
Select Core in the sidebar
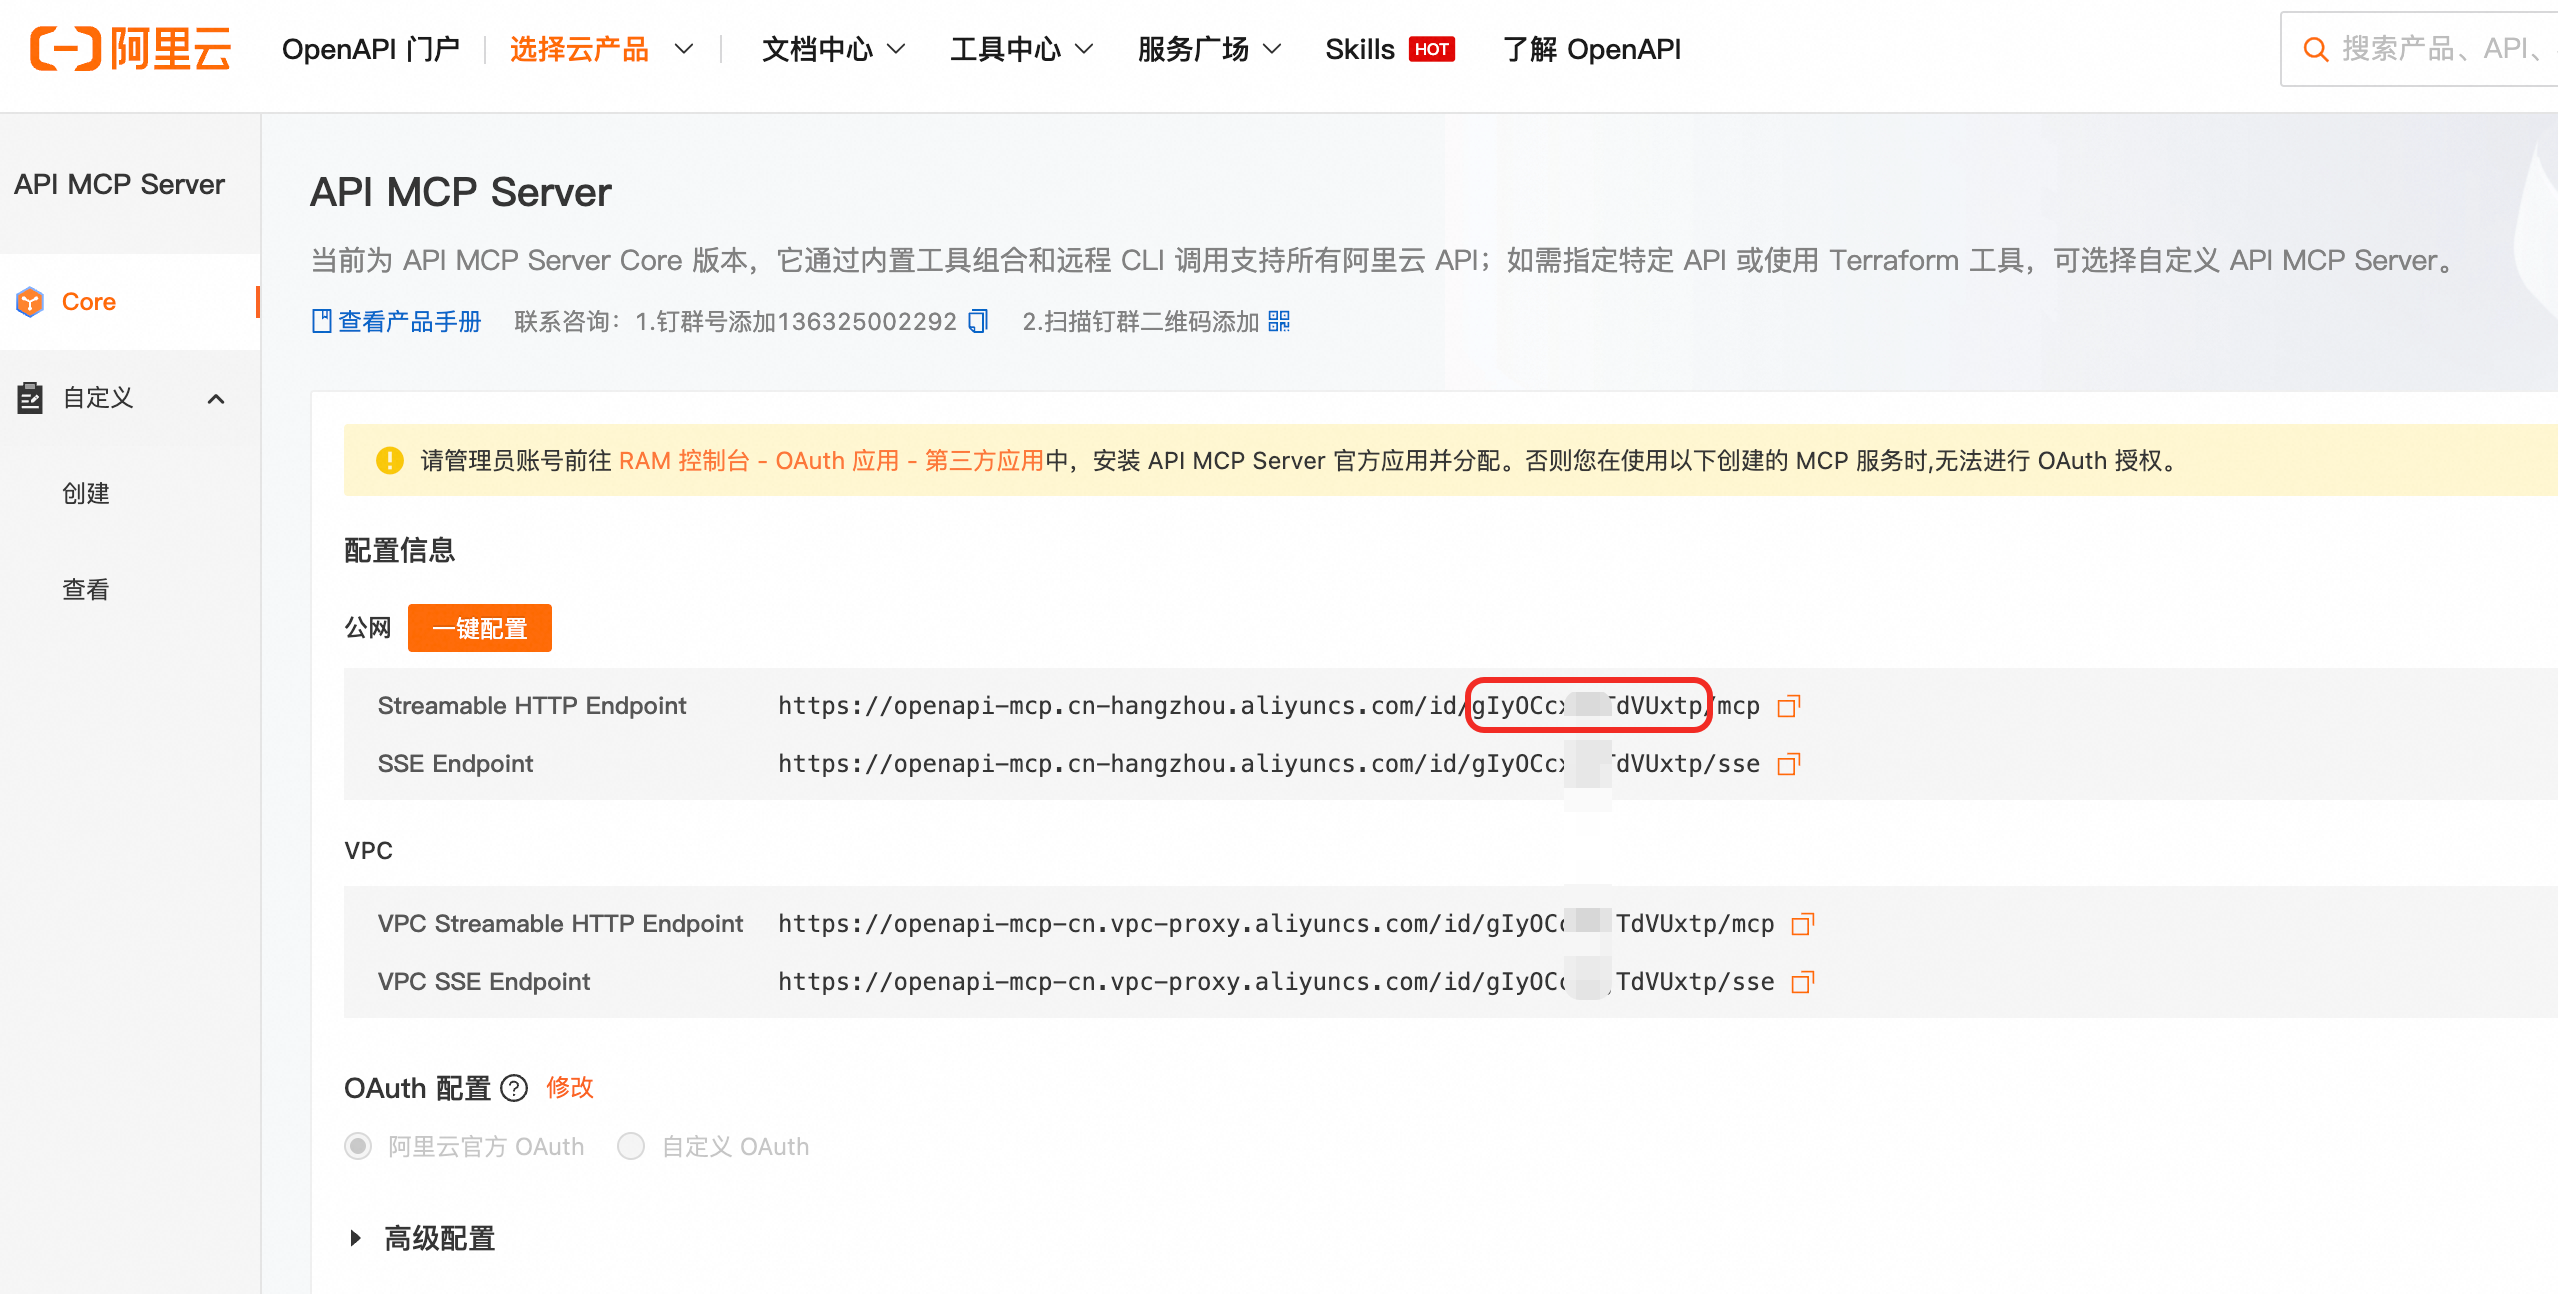[x=130, y=301]
